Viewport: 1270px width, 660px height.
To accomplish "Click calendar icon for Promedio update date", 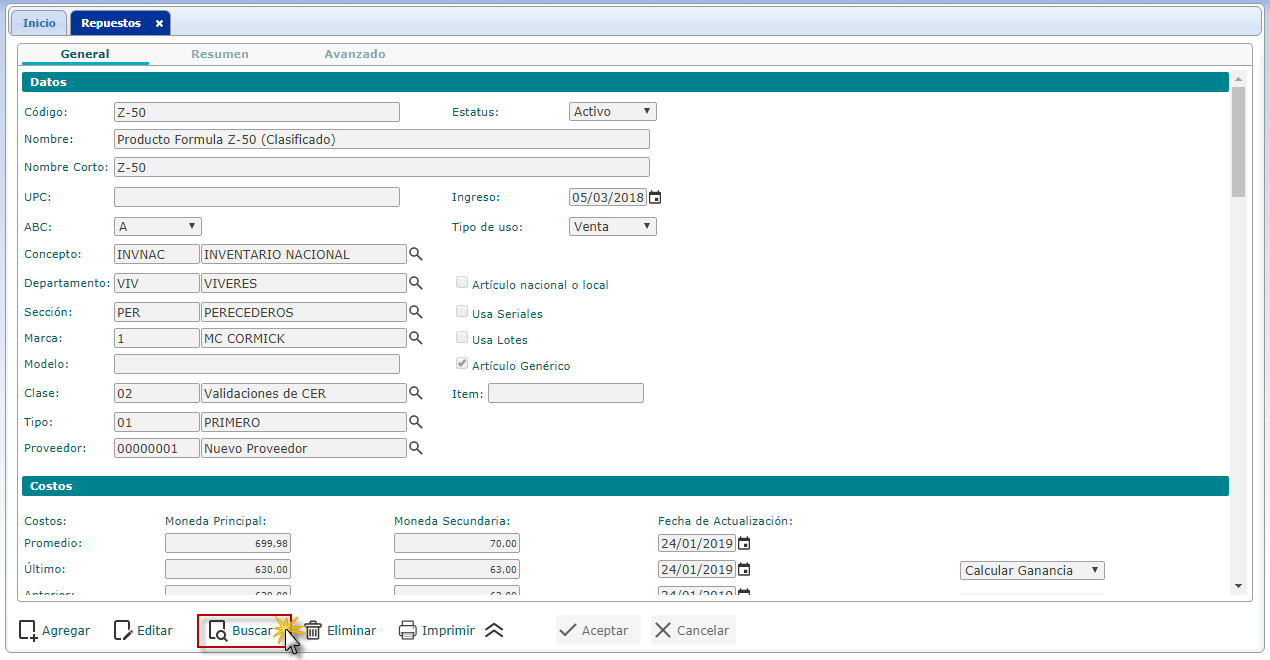I will point(744,544).
